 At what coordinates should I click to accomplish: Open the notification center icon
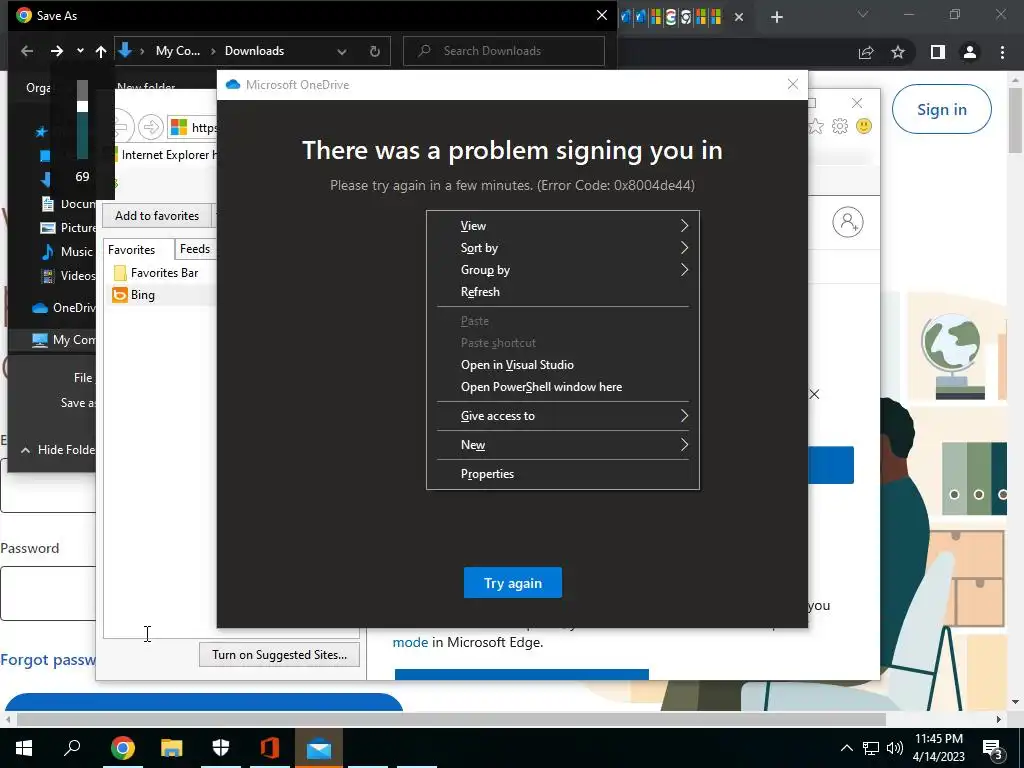tap(992, 749)
